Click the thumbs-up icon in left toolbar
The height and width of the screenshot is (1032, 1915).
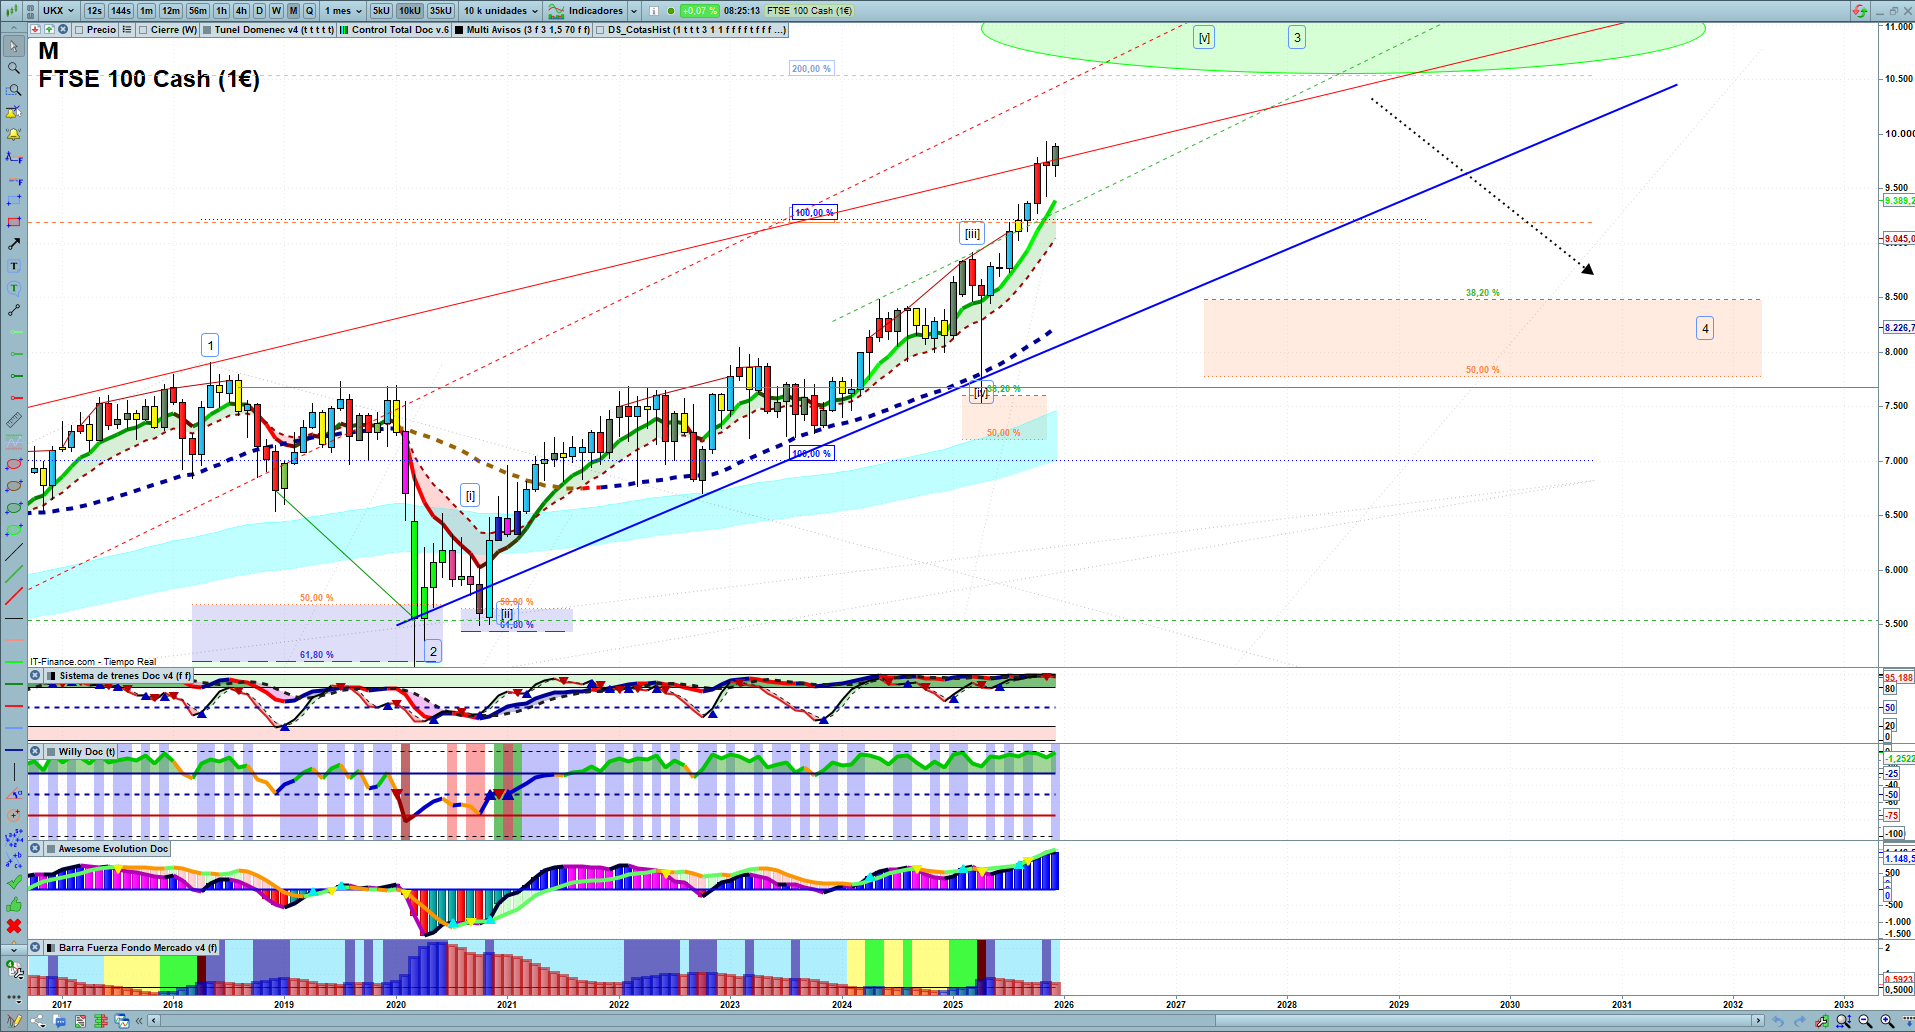(13, 904)
